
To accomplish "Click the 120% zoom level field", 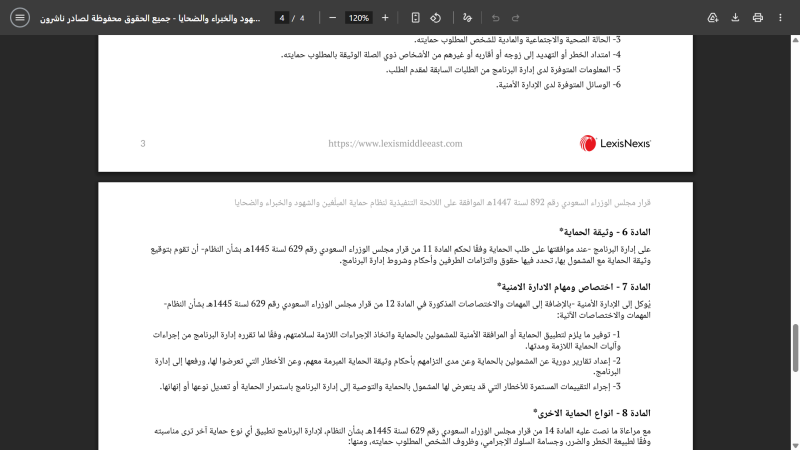I will [359, 18].
